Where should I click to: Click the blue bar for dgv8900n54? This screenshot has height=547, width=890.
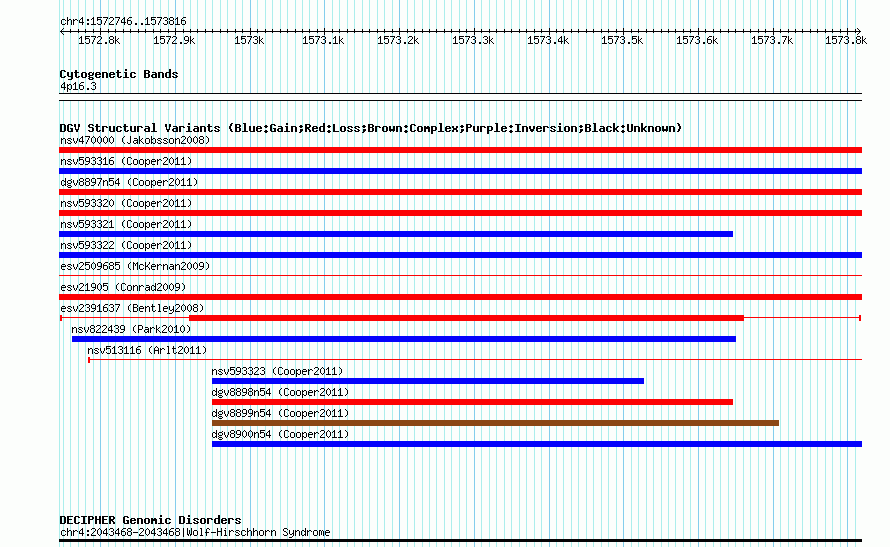click(537, 444)
